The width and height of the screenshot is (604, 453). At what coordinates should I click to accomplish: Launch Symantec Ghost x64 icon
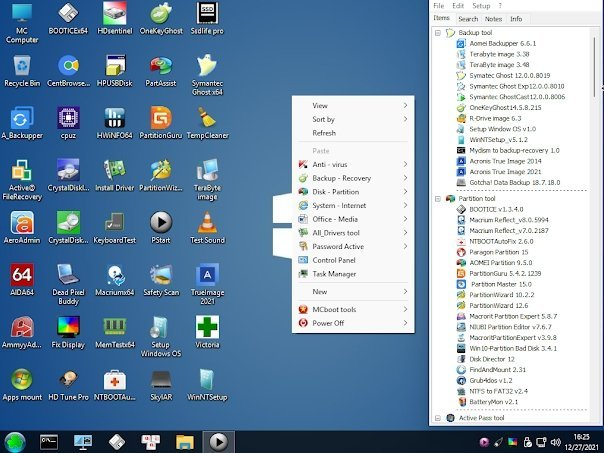(207, 75)
